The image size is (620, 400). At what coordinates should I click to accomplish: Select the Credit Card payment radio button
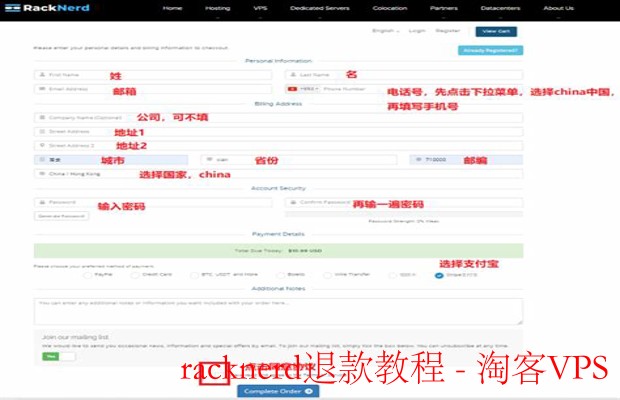(x=135, y=275)
